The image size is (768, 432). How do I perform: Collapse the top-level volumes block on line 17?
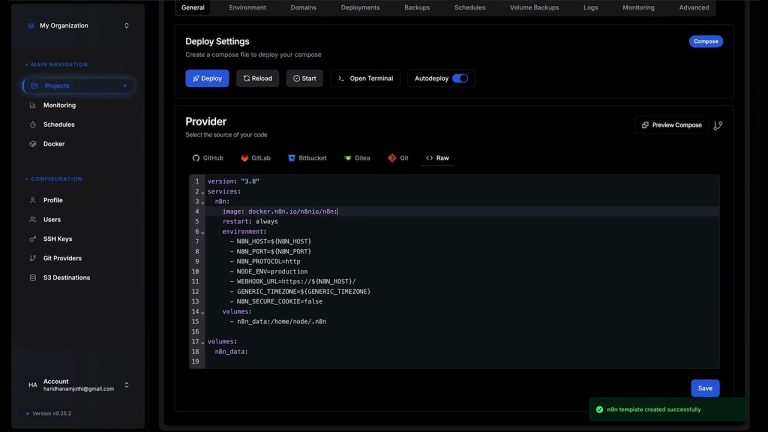(x=202, y=342)
